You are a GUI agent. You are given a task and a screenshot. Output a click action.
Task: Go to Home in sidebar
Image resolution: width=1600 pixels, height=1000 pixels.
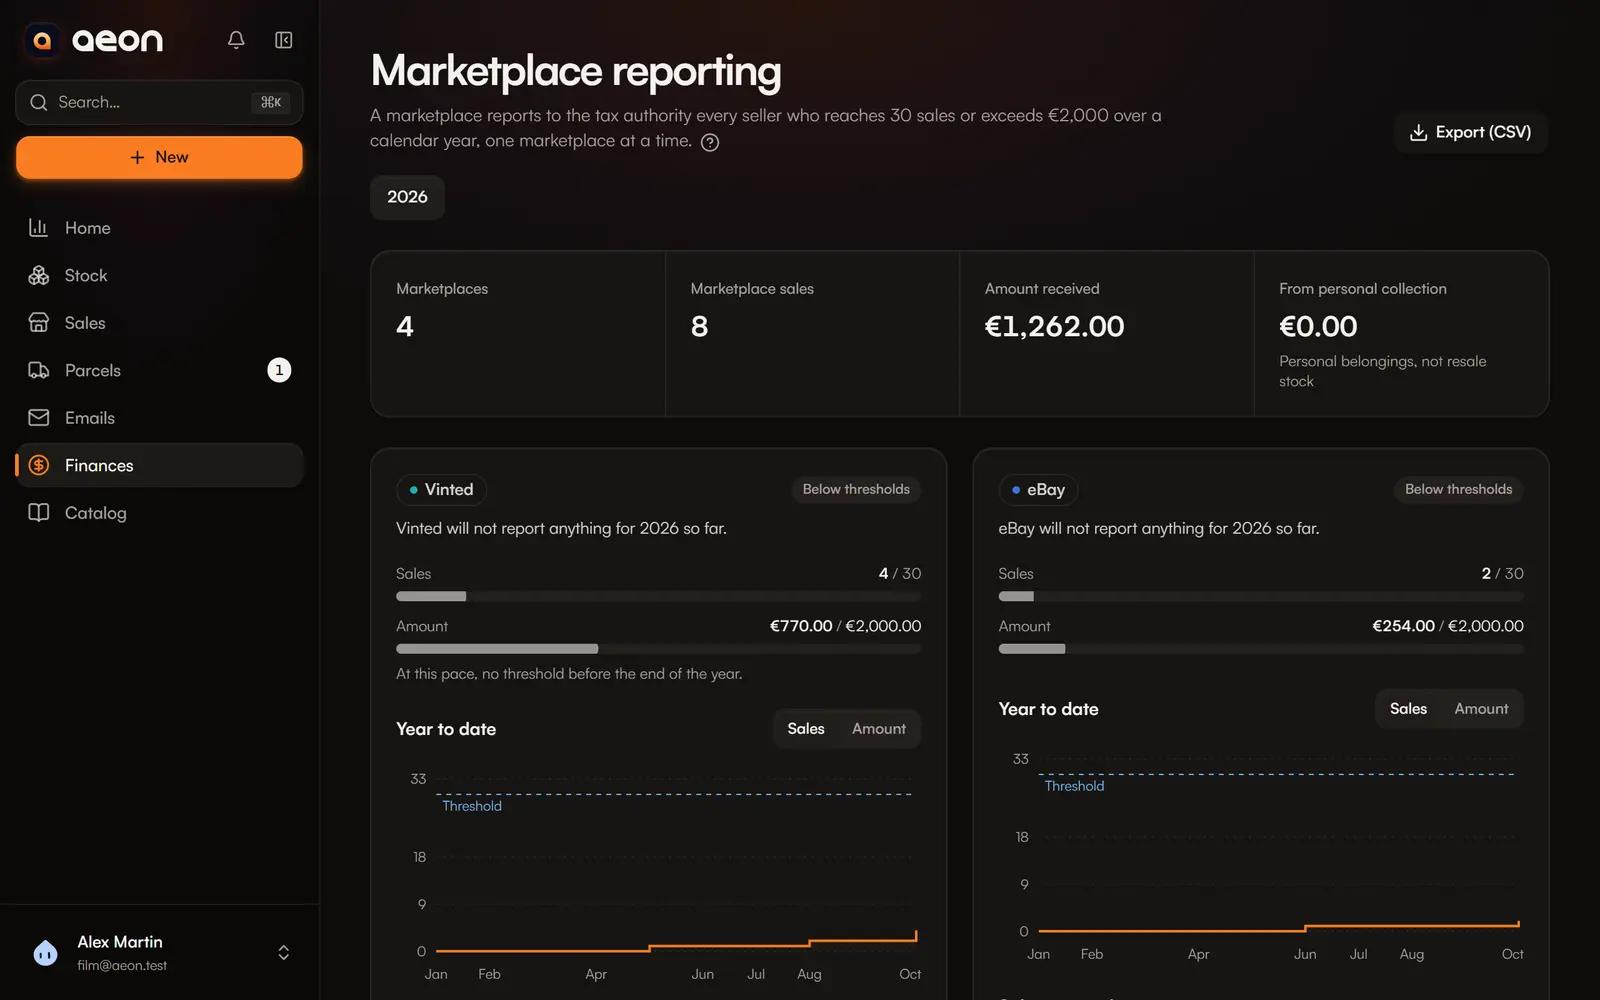160,228
